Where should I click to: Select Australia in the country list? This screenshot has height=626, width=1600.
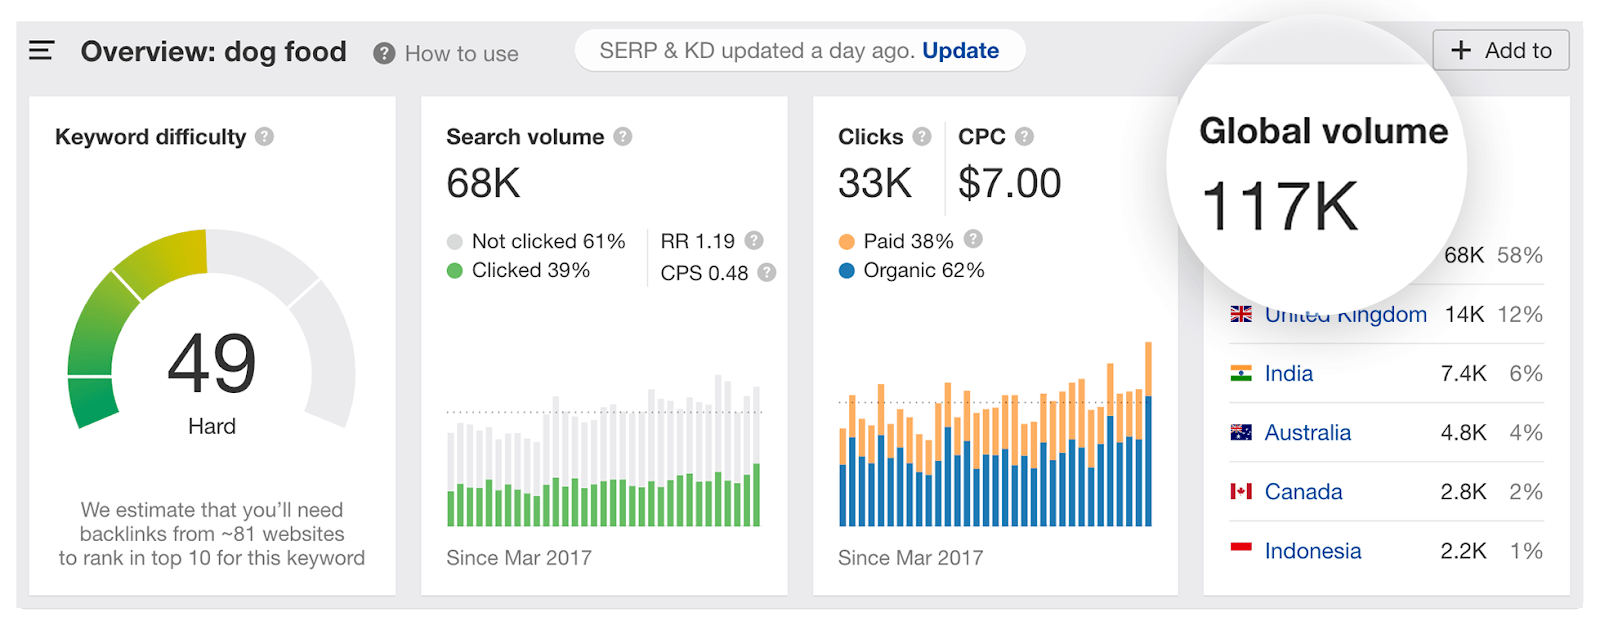pos(1307,433)
